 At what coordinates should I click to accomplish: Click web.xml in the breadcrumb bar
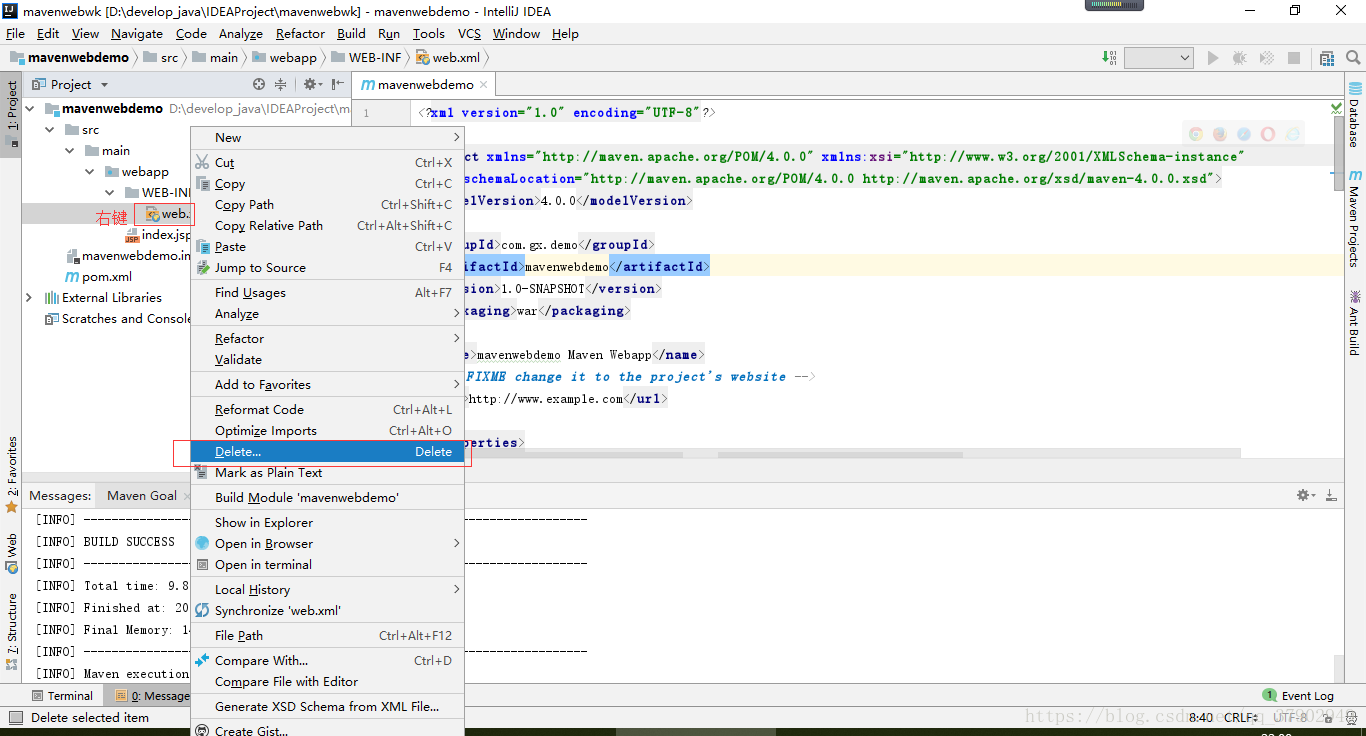pyautogui.click(x=448, y=58)
